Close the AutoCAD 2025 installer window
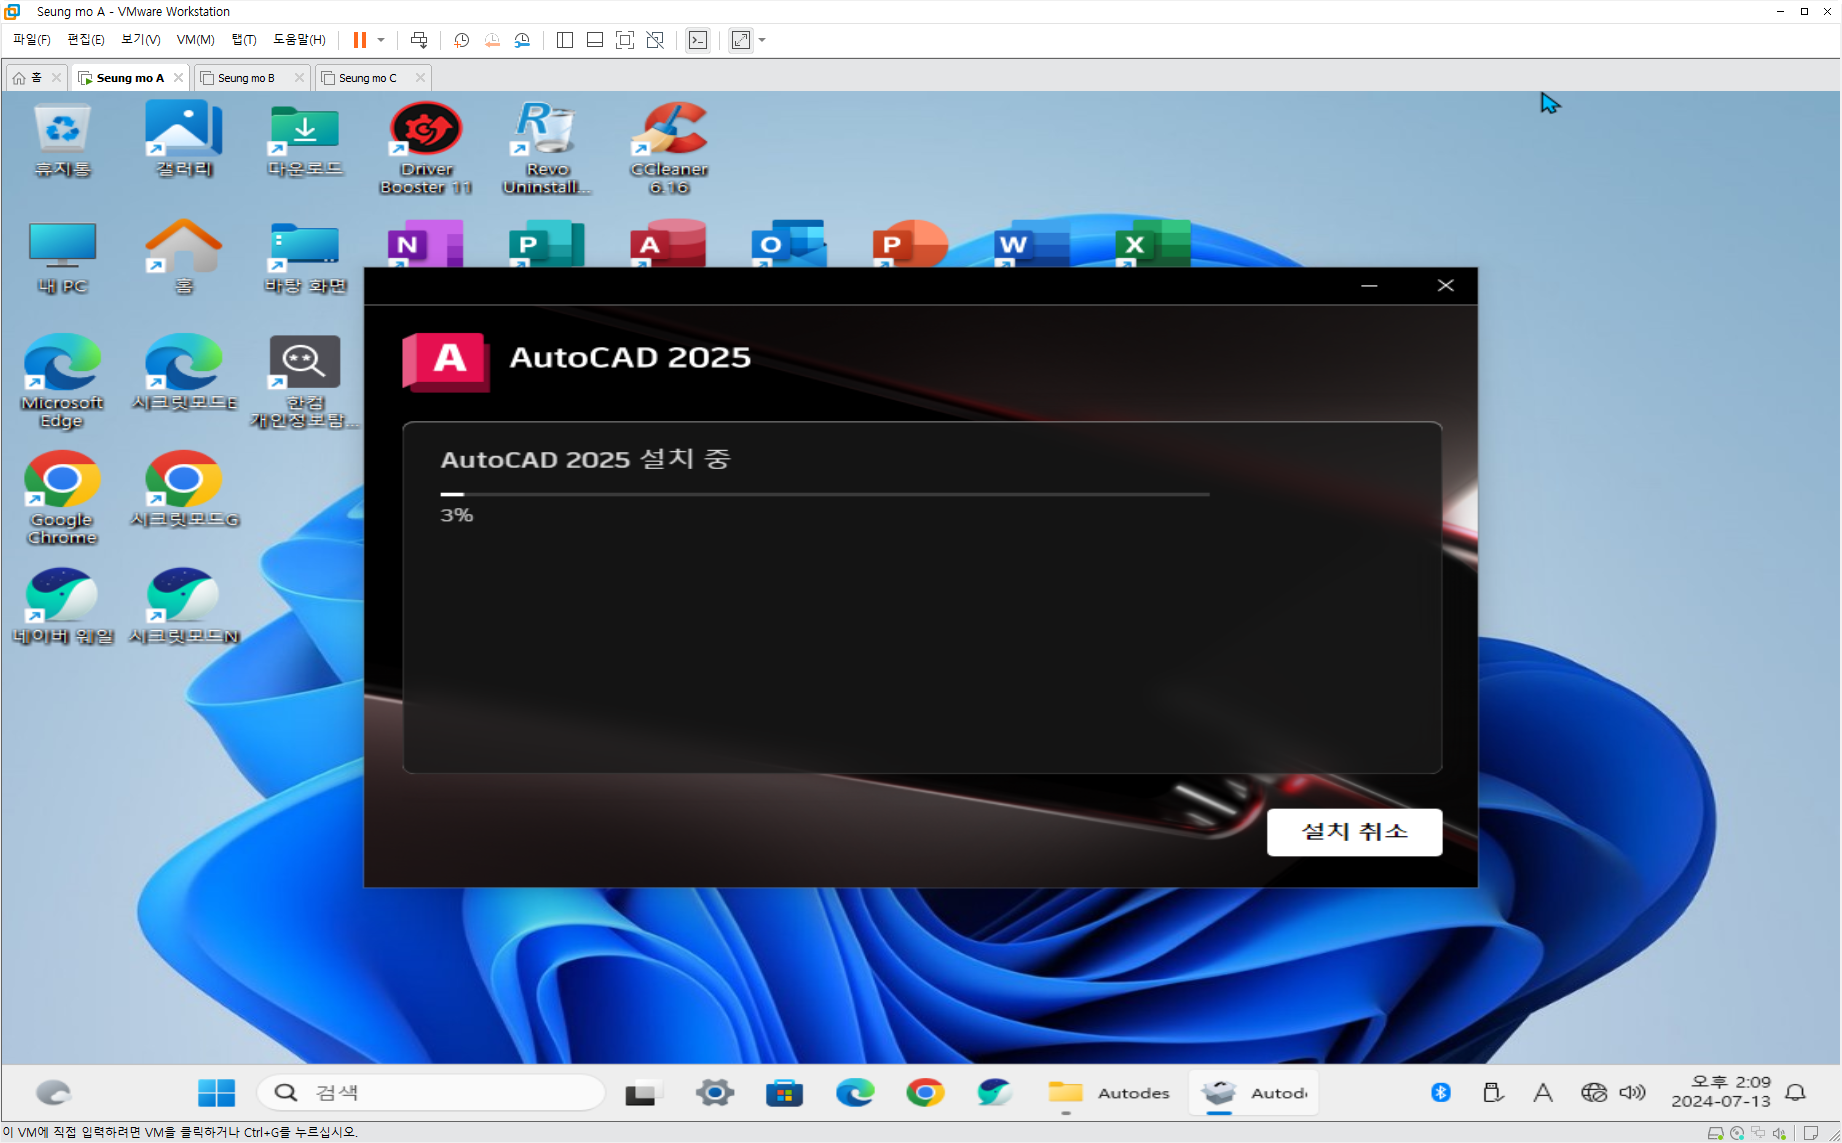The width and height of the screenshot is (1842, 1143). click(1445, 286)
